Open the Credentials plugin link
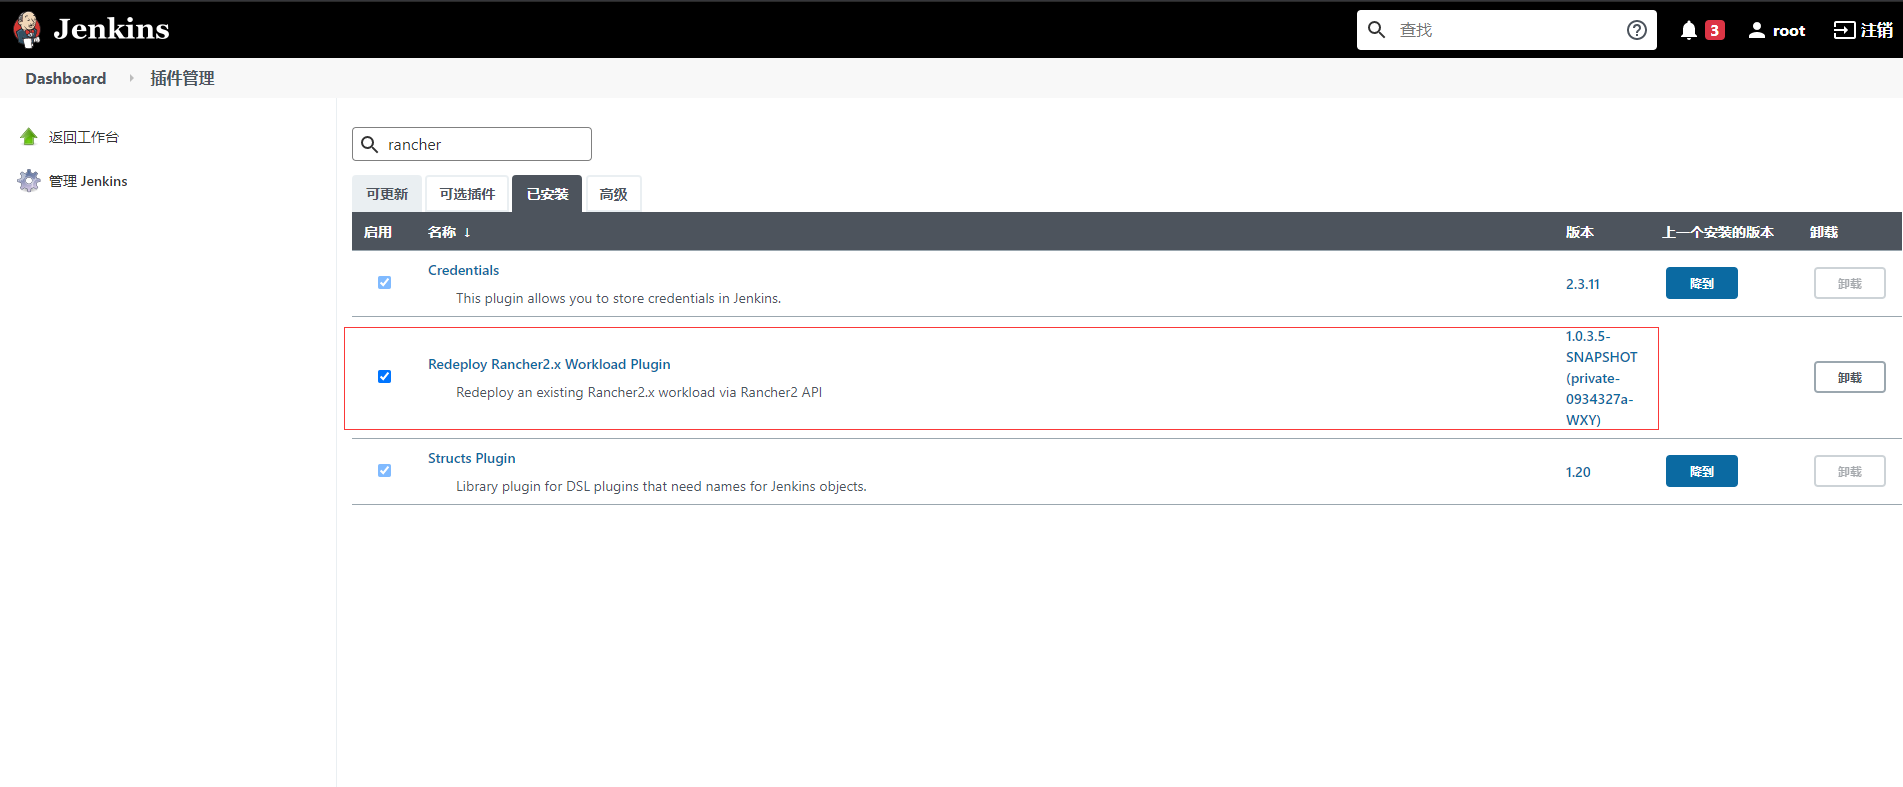Viewport: 1903px width, 787px height. pos(463,270)
